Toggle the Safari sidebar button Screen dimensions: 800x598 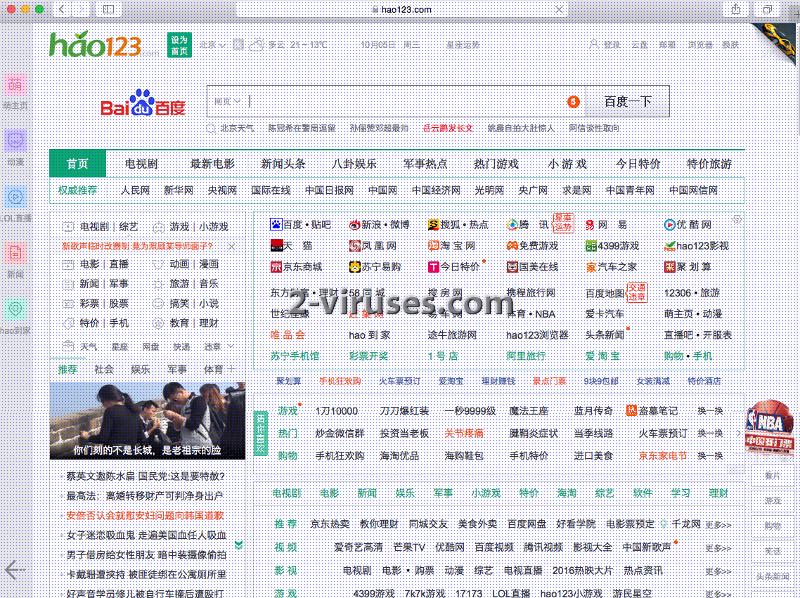tap(108, 9)
